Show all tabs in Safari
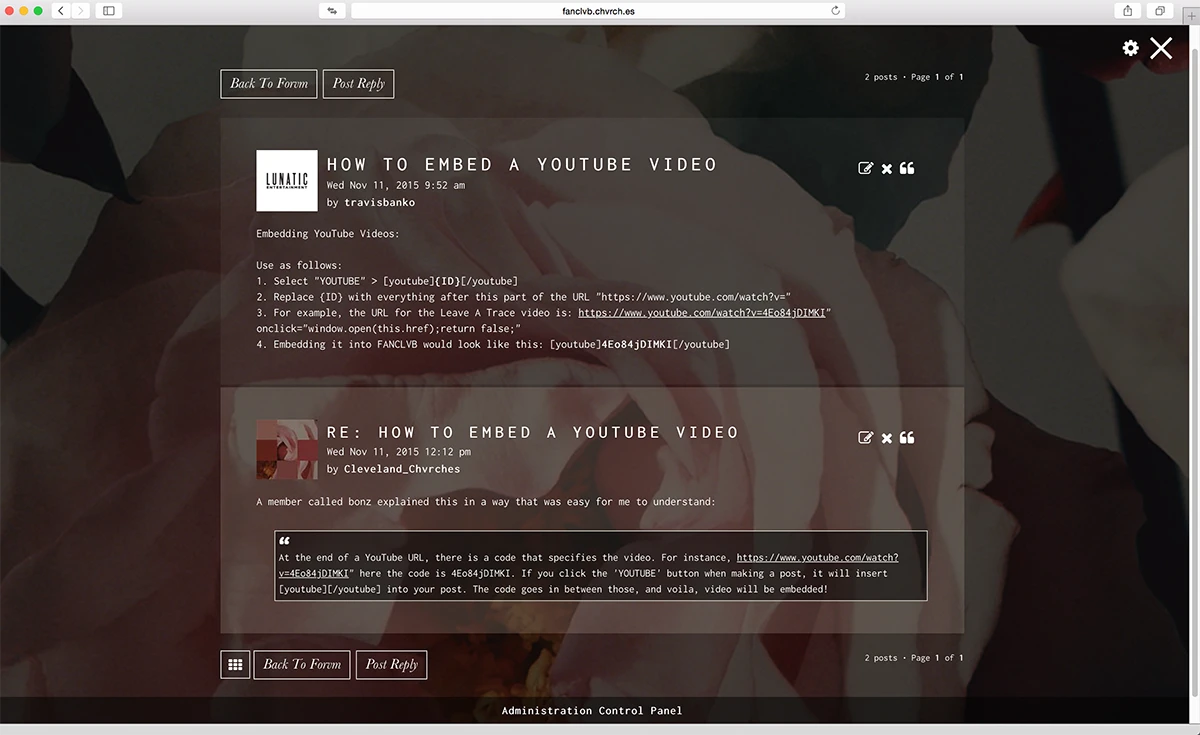This screenshot has width=1200, height=735. click(x=1160, y=10)
